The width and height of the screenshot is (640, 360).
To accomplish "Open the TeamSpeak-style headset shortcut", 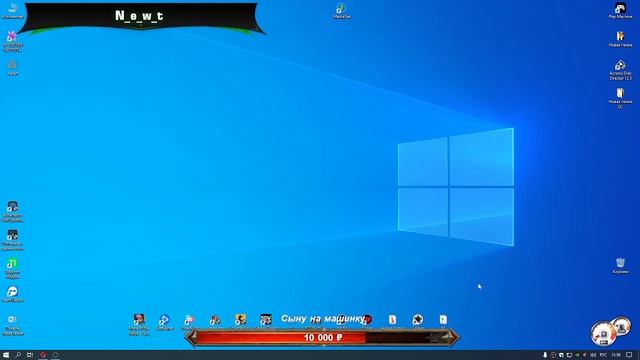I will pyautogui.click(x=12, y=294).
